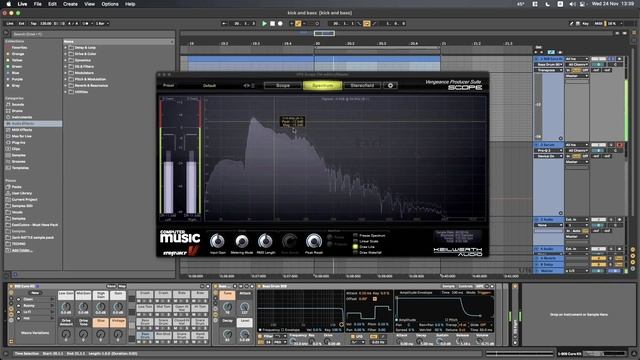Open the Plug-Ins category
This screenshot has height=360, width=640.
tap(18, 142)
